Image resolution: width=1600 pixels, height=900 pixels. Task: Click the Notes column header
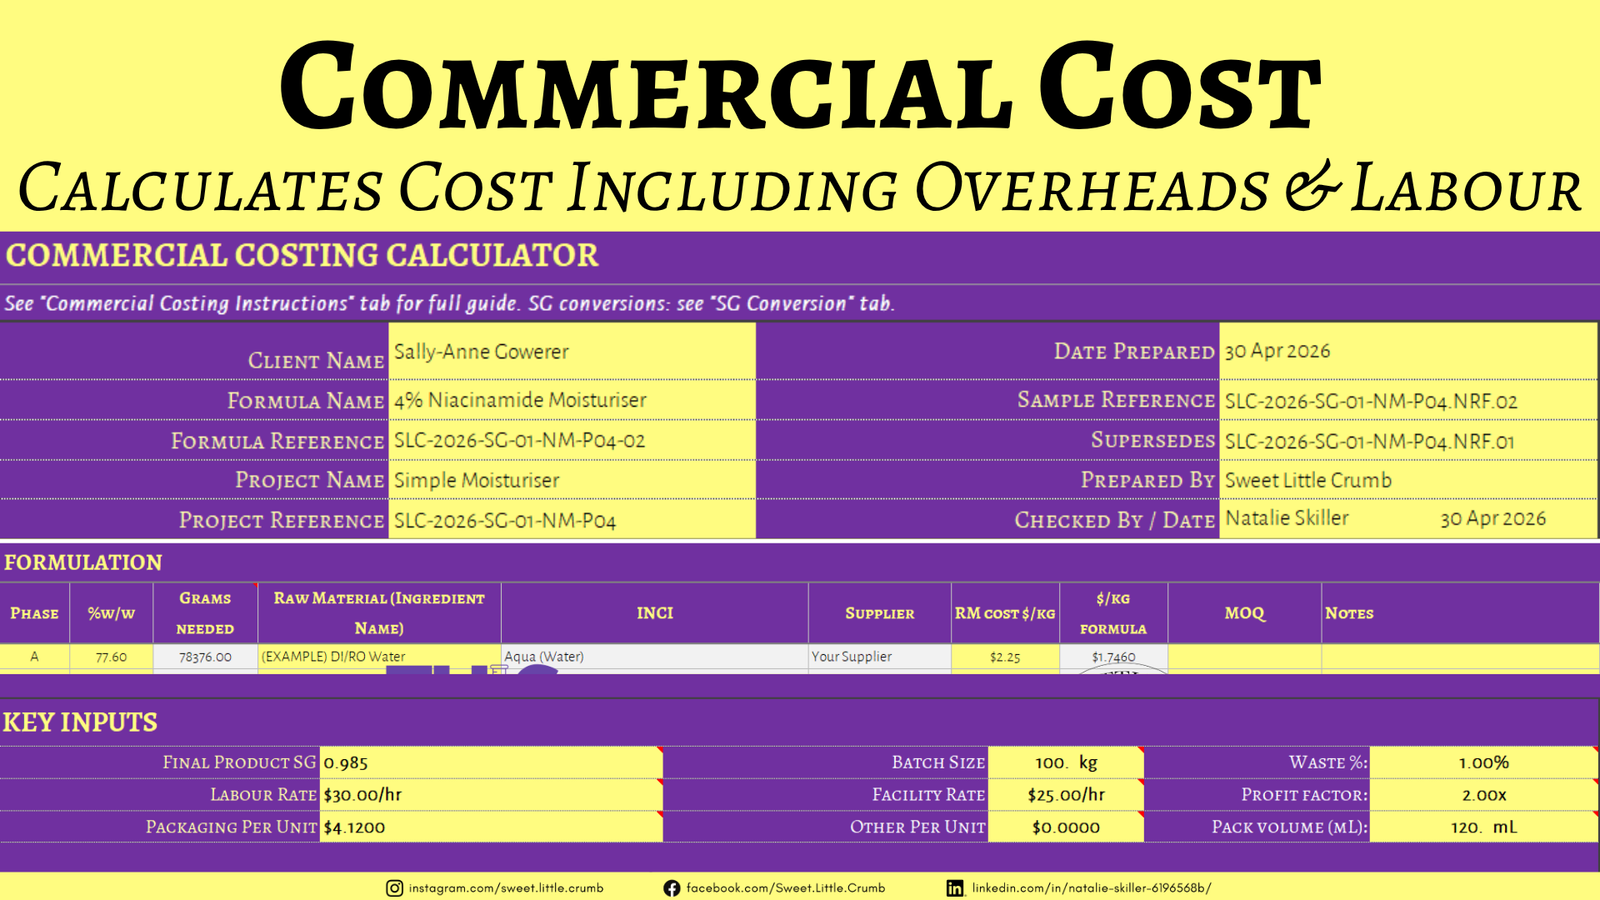[x=1460, y=613]
